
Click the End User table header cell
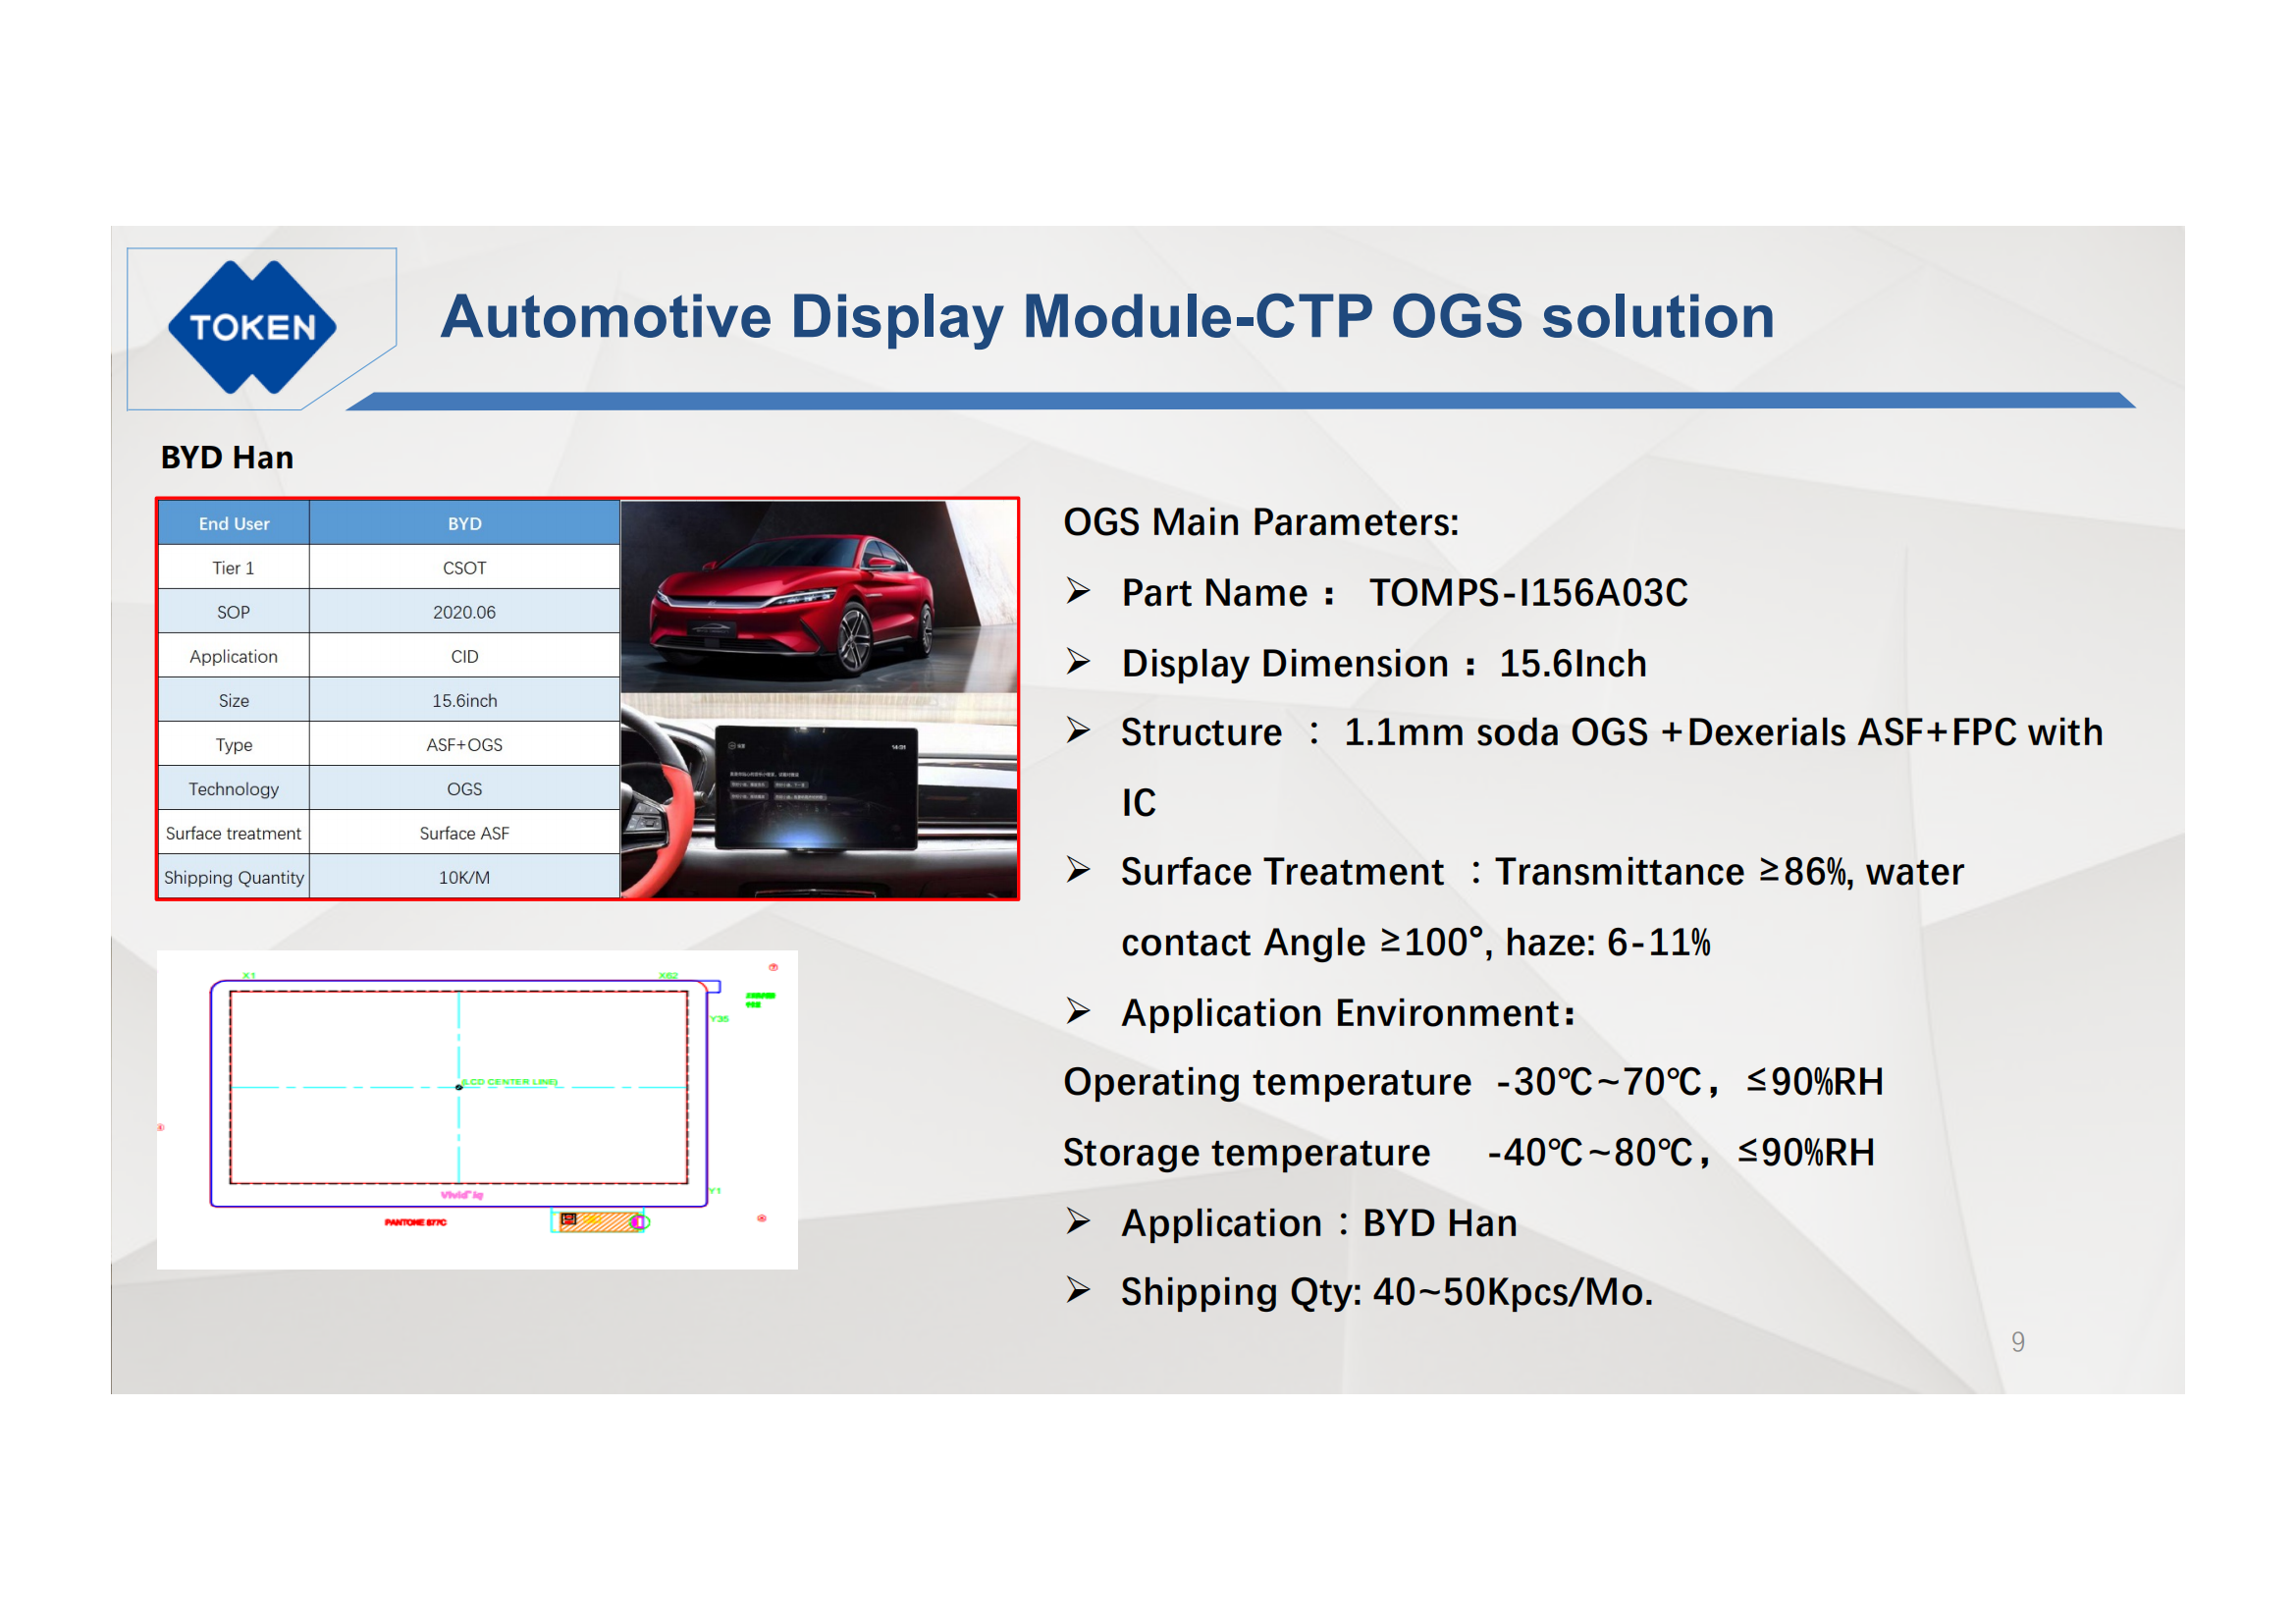coord(233,523)
